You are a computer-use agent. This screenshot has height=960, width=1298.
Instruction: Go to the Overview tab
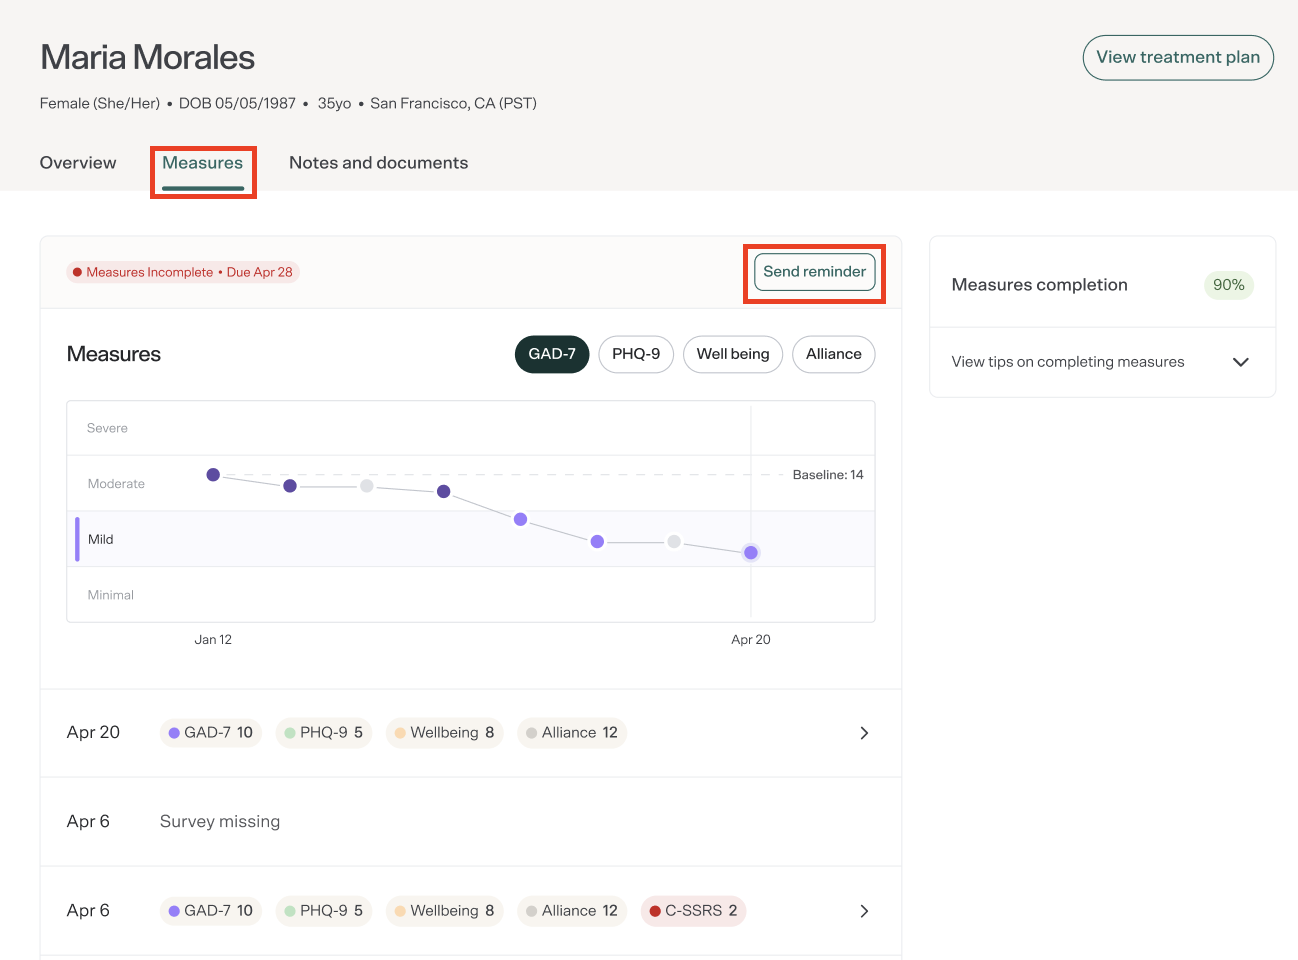coord(78,163)
